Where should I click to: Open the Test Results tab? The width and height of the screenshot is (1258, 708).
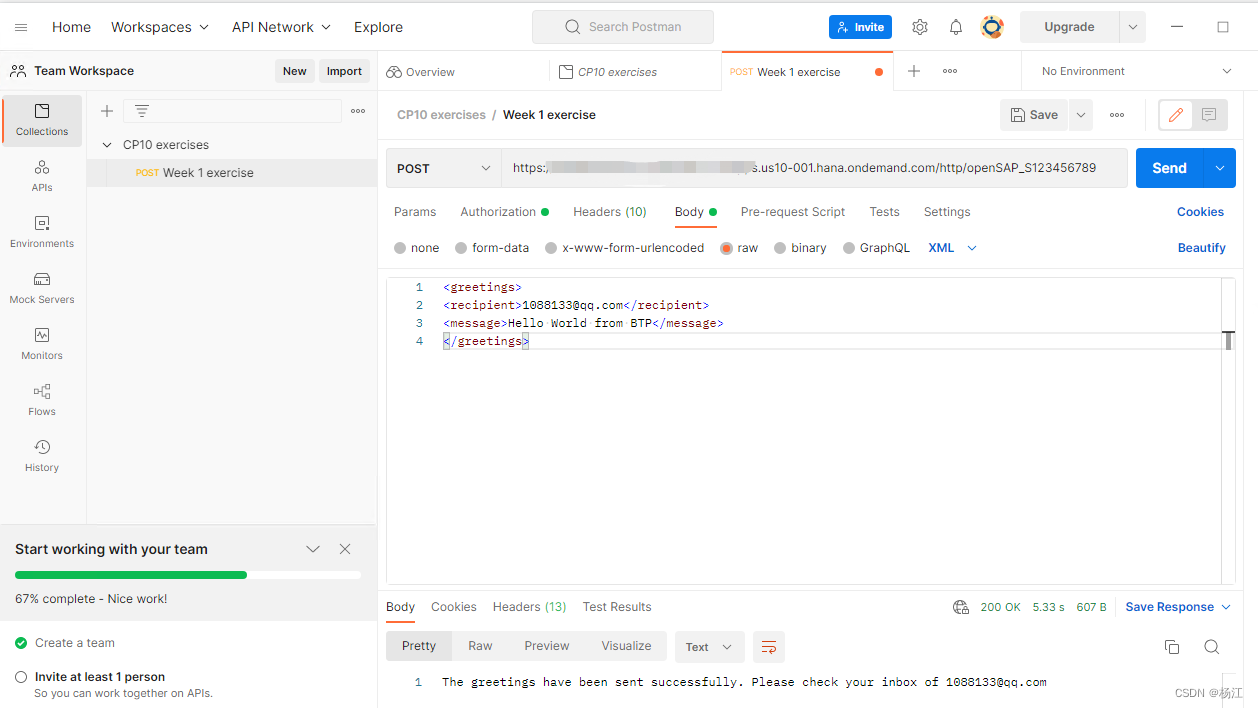(617, 607)
